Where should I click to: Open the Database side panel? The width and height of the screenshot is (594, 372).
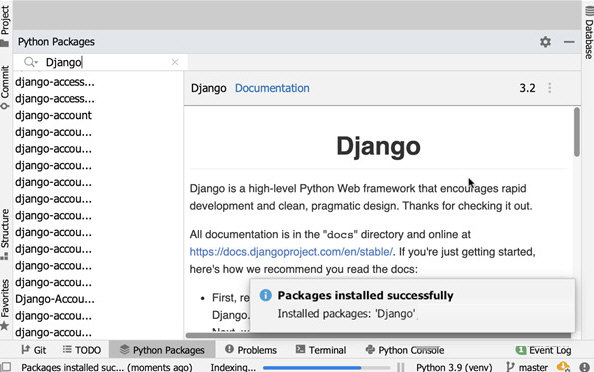point(588,33)
